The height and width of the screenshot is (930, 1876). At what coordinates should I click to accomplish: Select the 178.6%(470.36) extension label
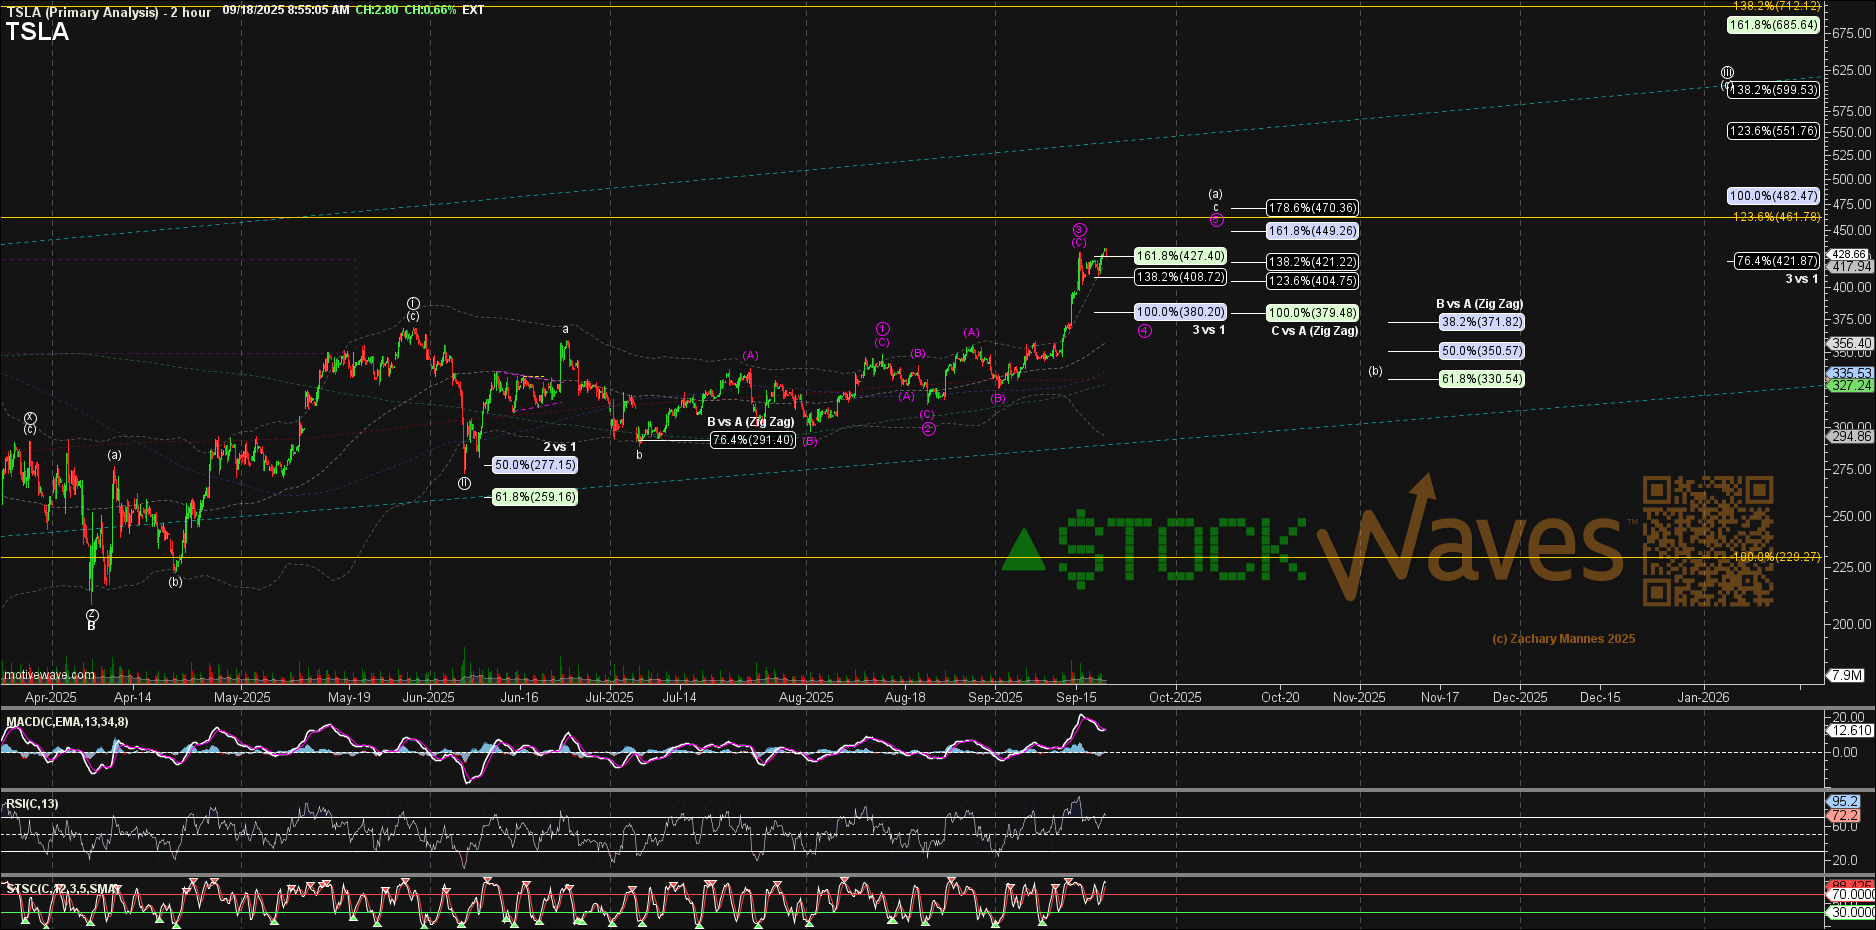(x=1312, y=208)
